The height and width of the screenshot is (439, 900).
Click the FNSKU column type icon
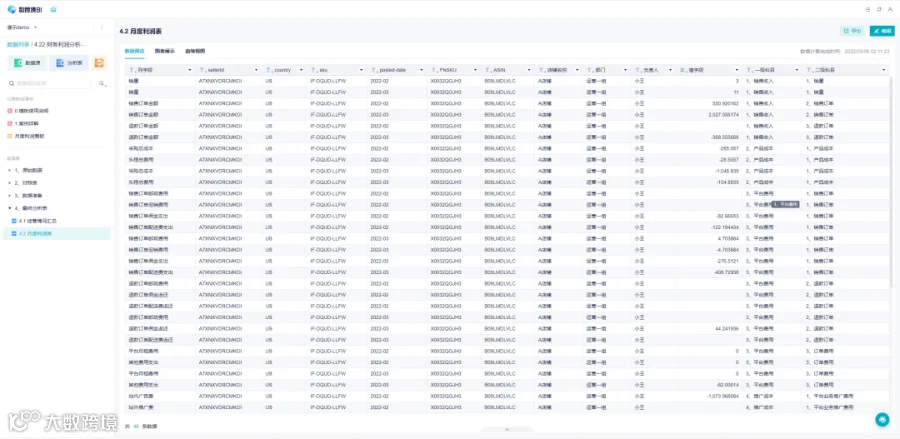click(435, 70)
